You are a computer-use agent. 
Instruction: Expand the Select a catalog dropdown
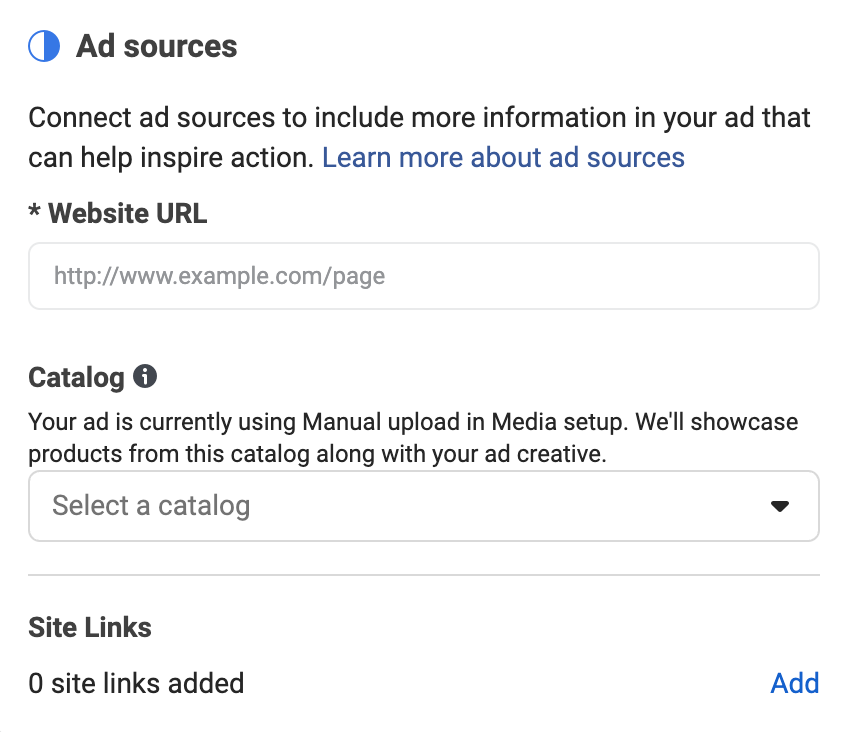point(424,506)
